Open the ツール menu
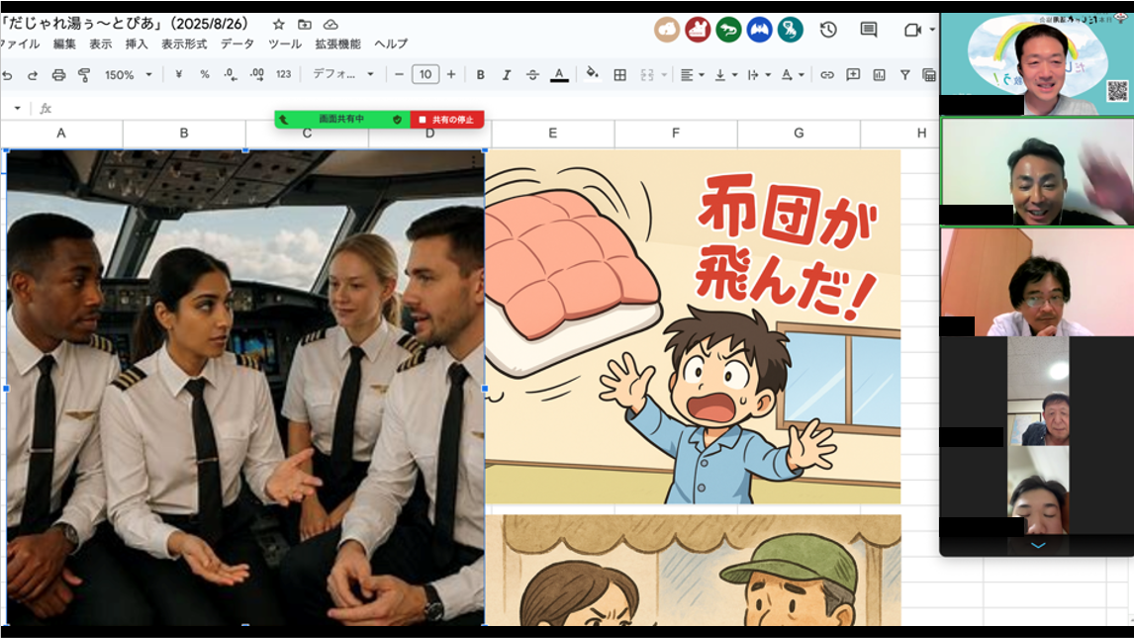Viewport: 1134px width, 638px height. [x=285, y=44]
